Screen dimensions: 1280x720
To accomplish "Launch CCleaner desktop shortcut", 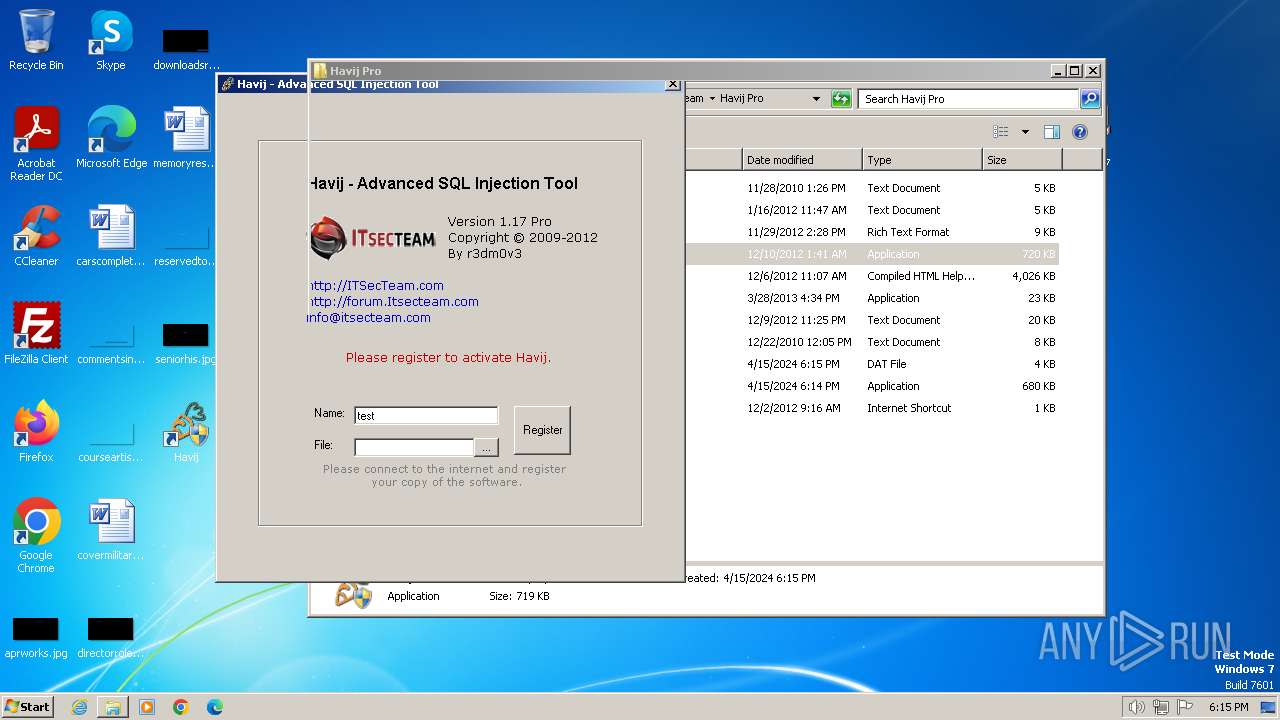I will [36, 236].
